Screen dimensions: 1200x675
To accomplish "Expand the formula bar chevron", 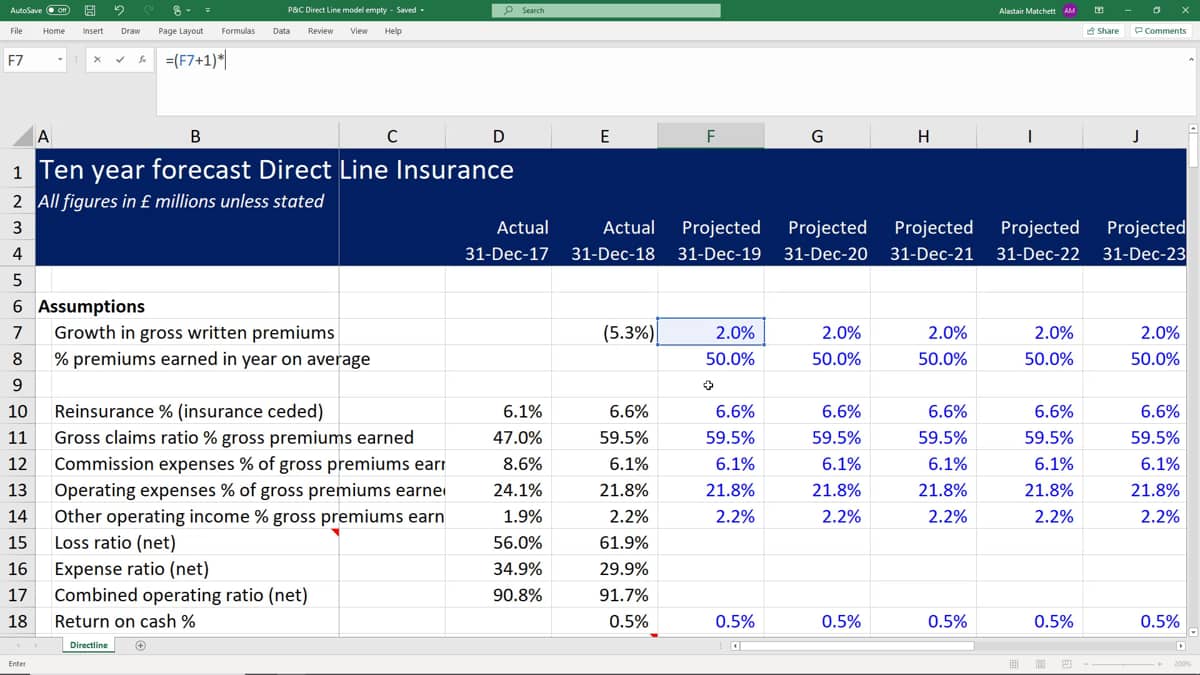I will 1191,60.
